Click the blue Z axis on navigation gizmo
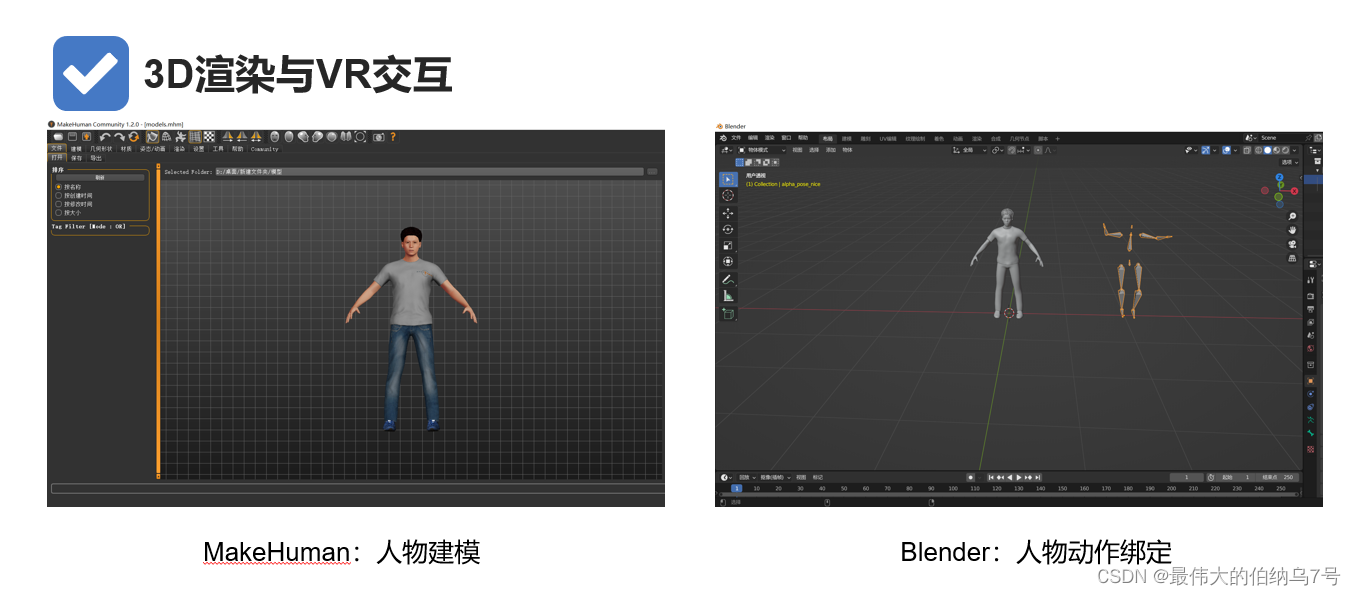This screenshot has height=595, width=1356. pyautogui.click(x=1279, y=177)
